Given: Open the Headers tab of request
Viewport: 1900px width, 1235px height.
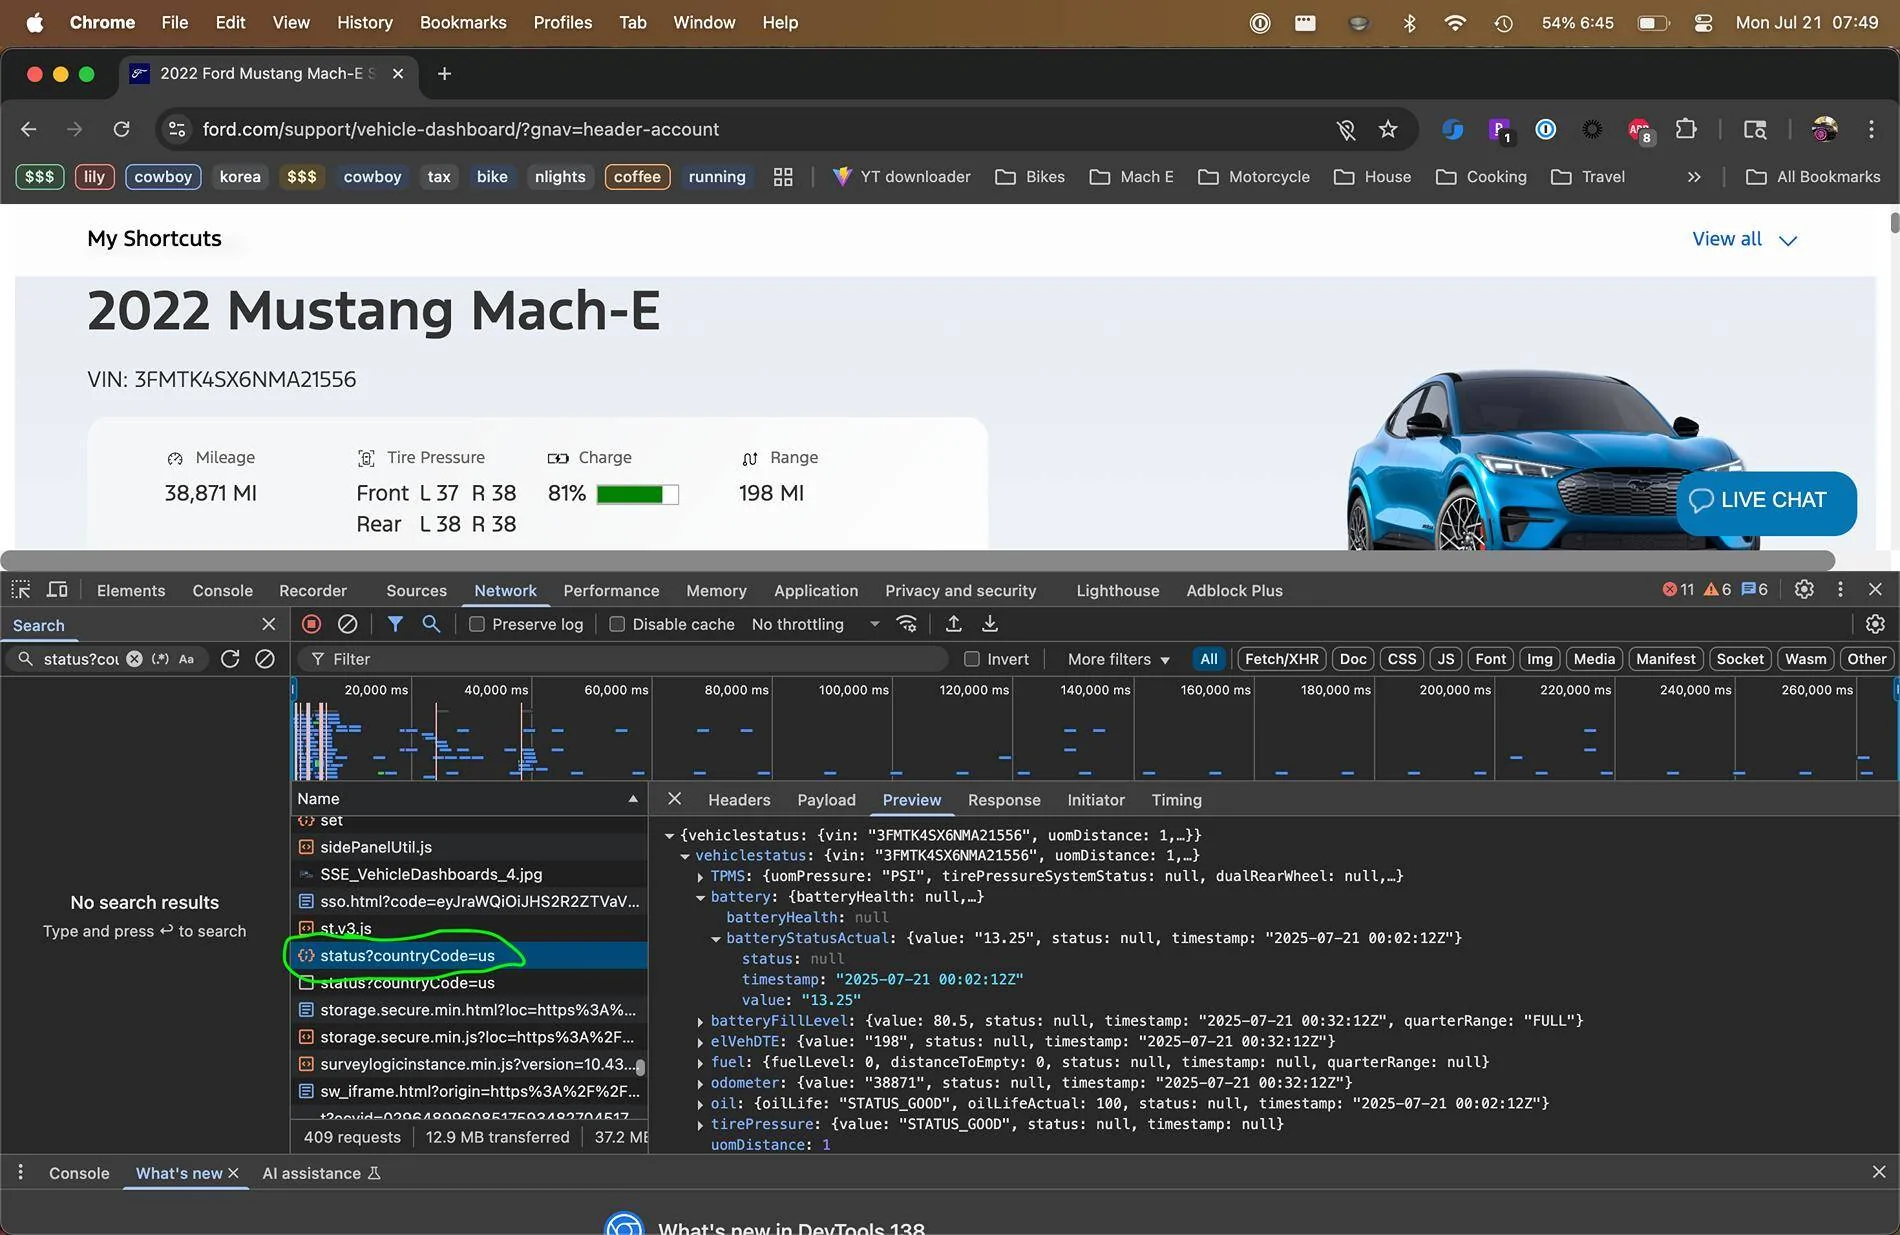Looking at the screenshot, I should click(739, 800).
